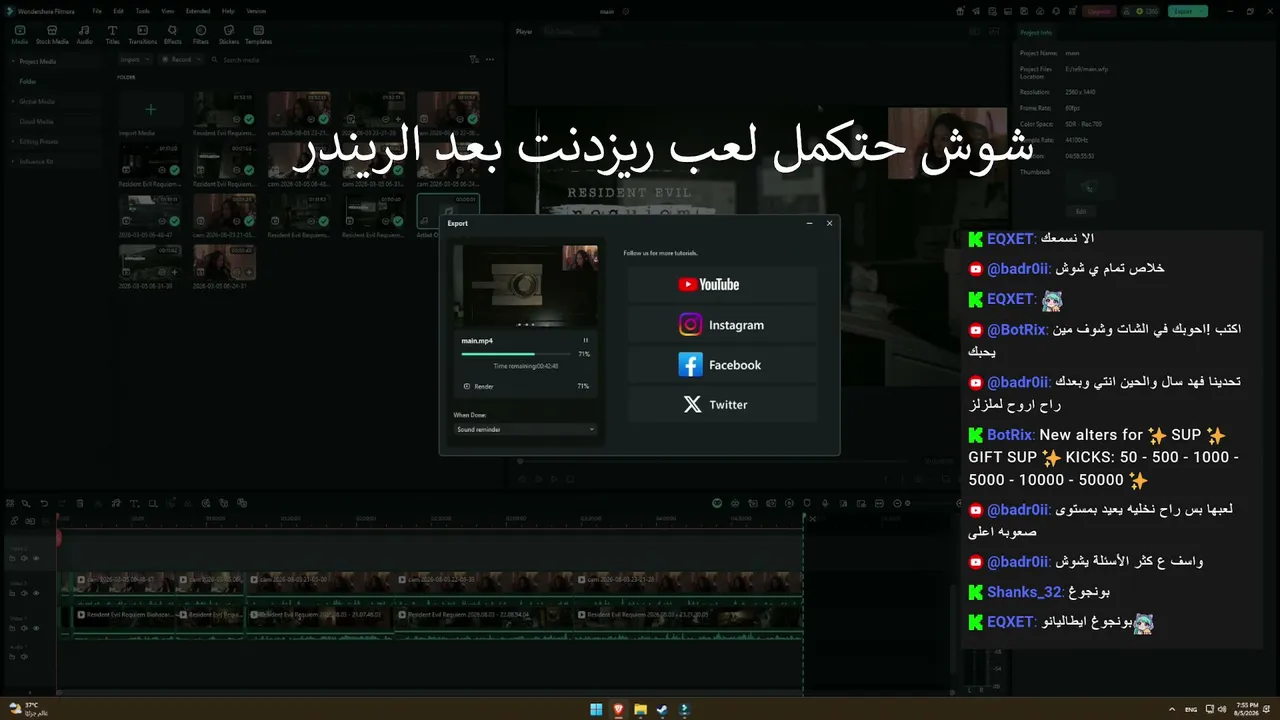Image resolution: width=1280 pixels, height=720 pixels.
Task: Open the Import dropdown
Action: pos(135,60)
